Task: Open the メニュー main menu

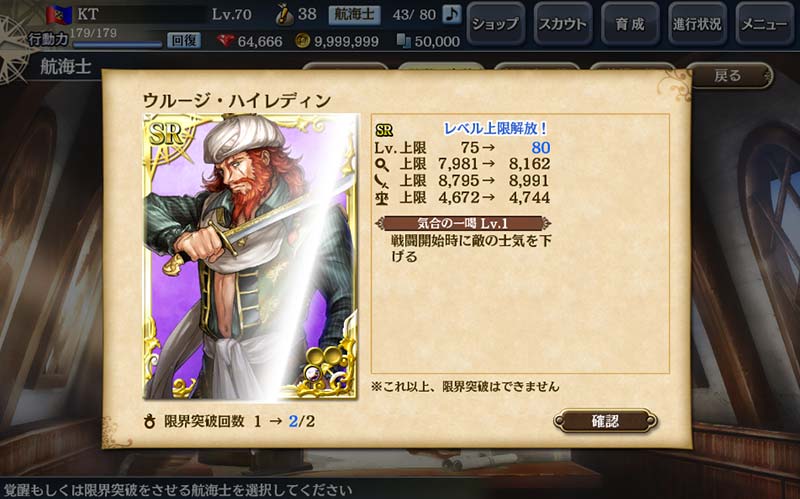Action: 764,23
